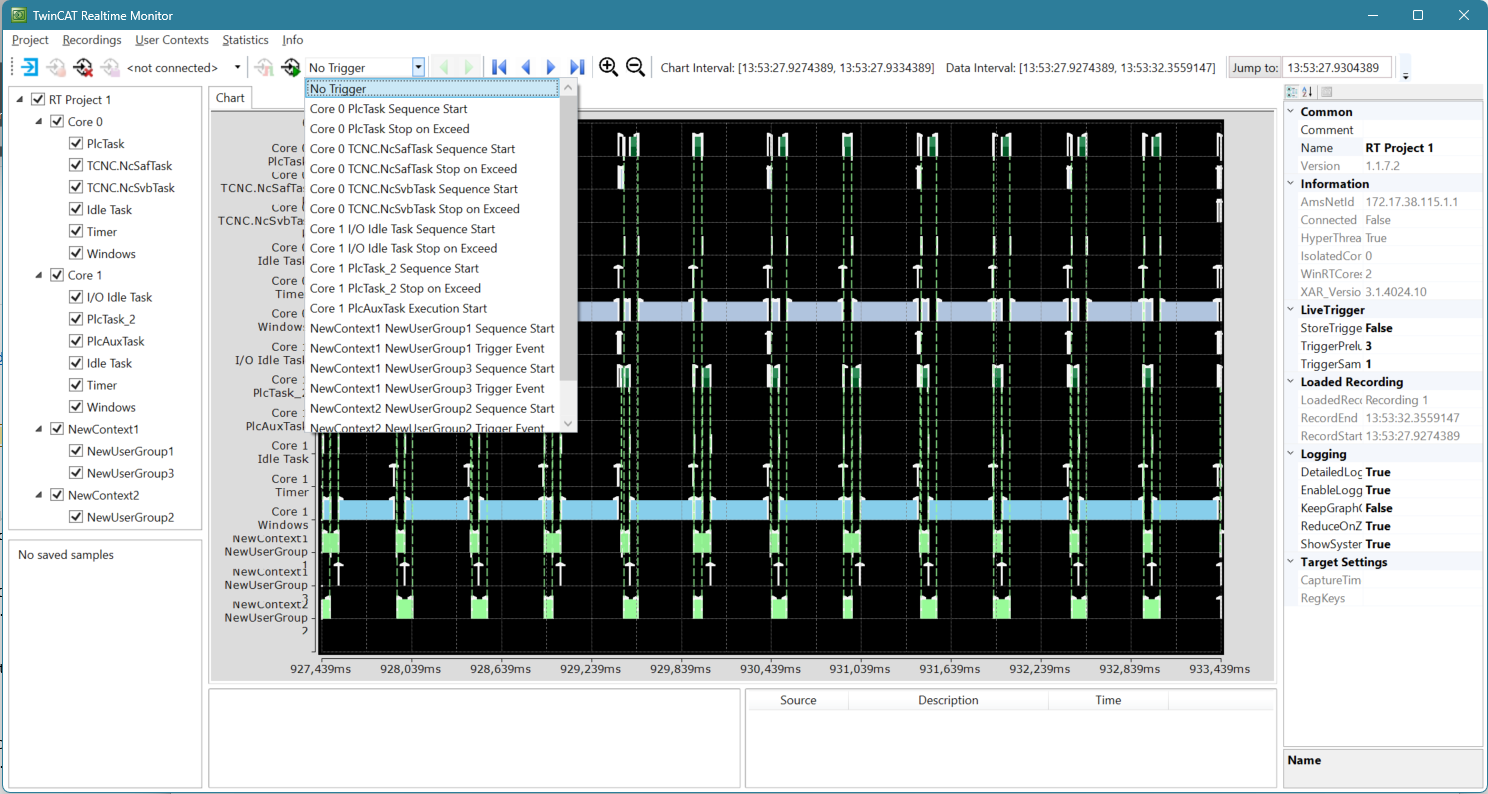Sort property grid alphabetically

[1307, 92]
